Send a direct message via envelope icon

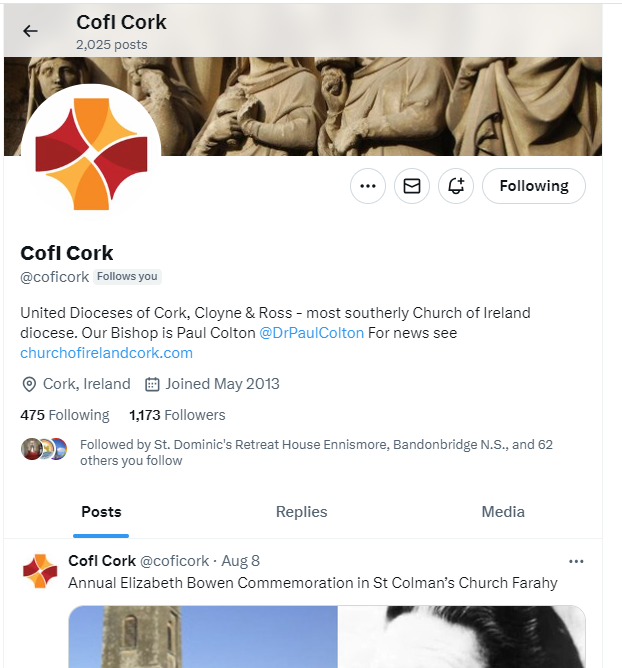[412, 186]
